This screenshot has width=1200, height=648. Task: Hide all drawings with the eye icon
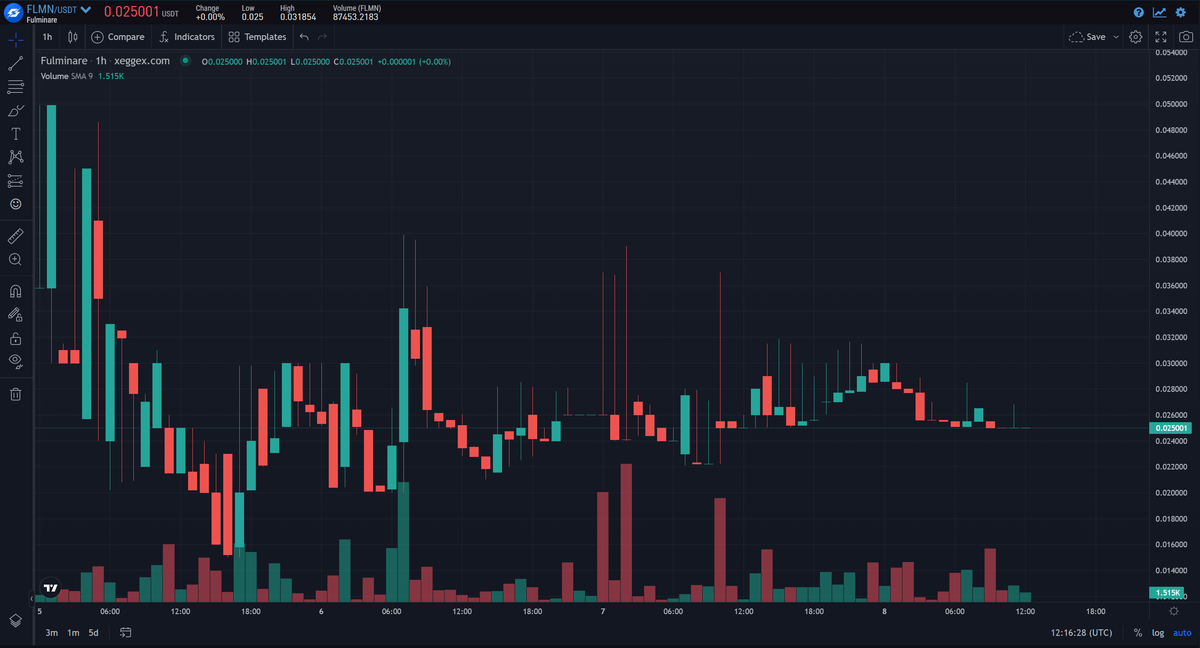[x=15, y=360]
